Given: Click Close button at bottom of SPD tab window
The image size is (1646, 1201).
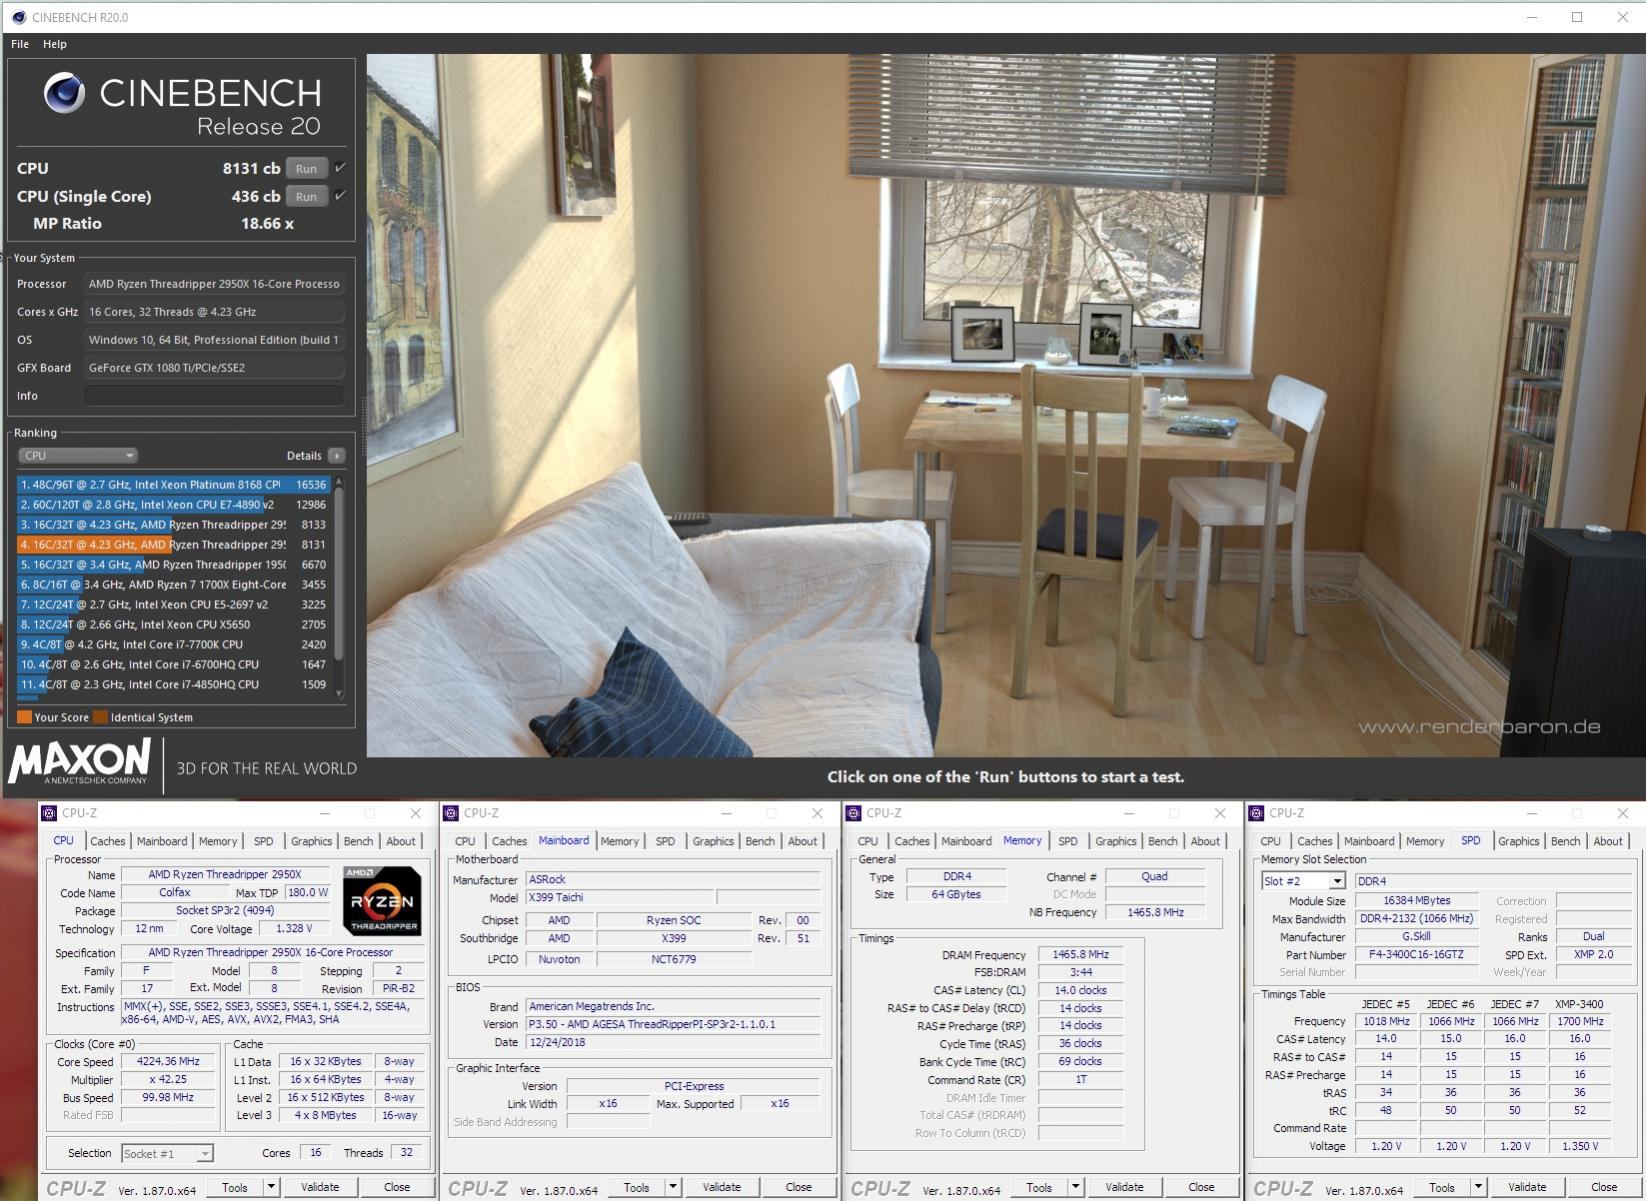Looking at the screenshot, I should [1604, 1187].
